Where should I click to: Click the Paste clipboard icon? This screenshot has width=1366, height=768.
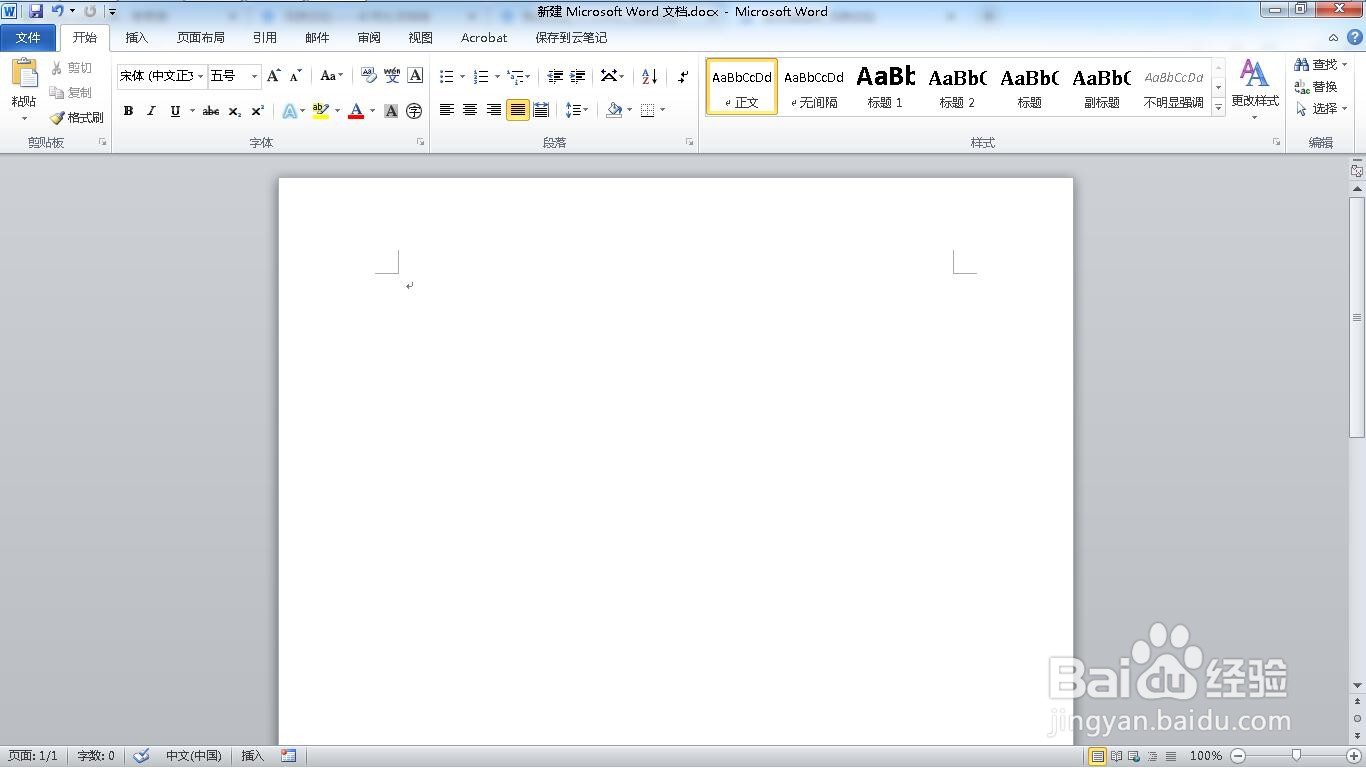tap(24, 73)
